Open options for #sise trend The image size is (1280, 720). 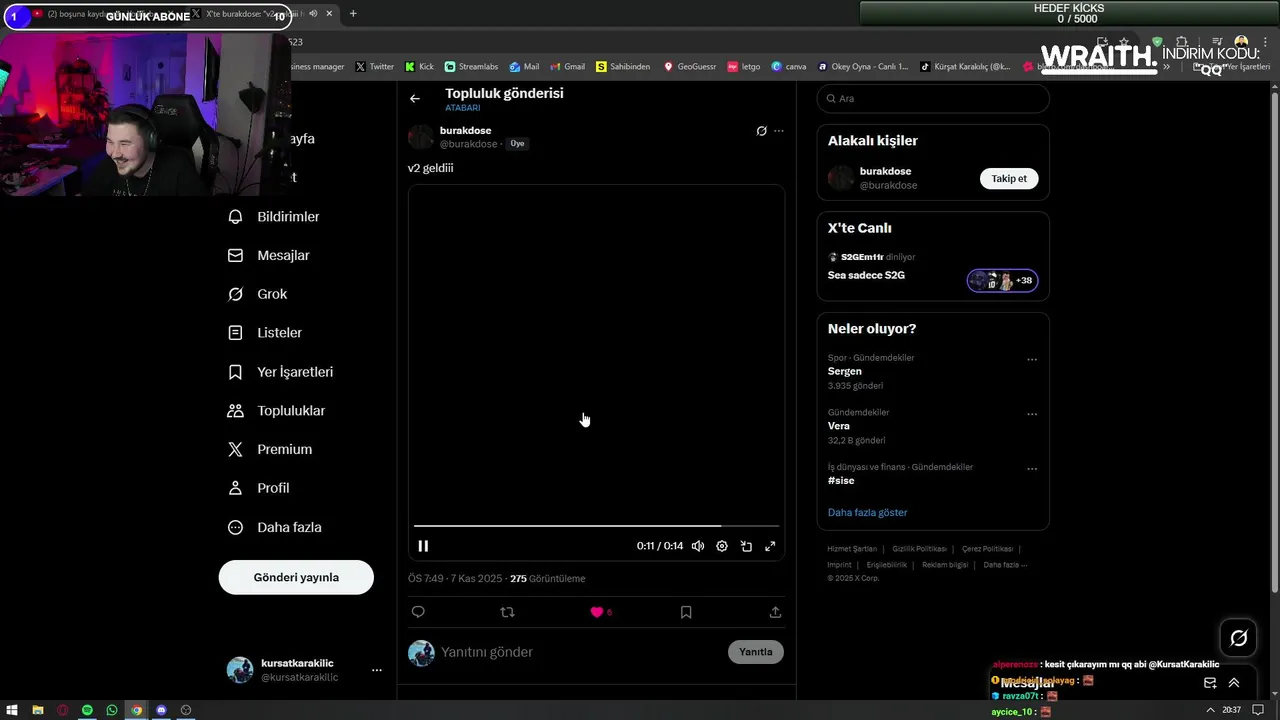(x=1032, y=469)
